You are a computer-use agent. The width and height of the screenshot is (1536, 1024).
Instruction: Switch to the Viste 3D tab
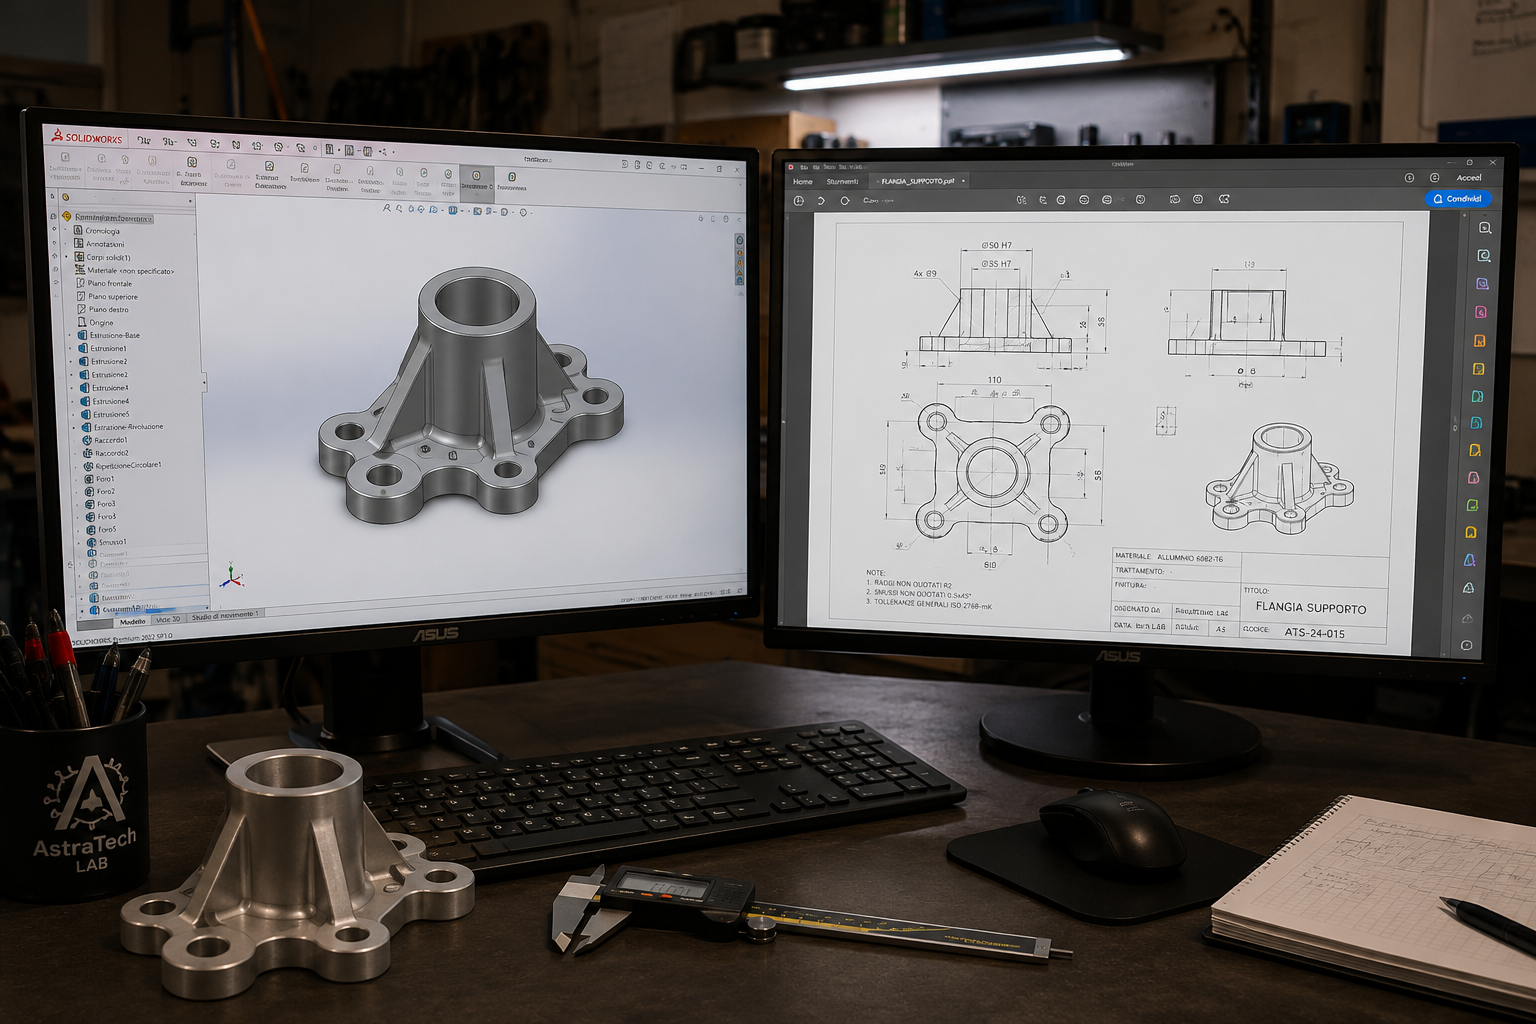click(169, 619)
